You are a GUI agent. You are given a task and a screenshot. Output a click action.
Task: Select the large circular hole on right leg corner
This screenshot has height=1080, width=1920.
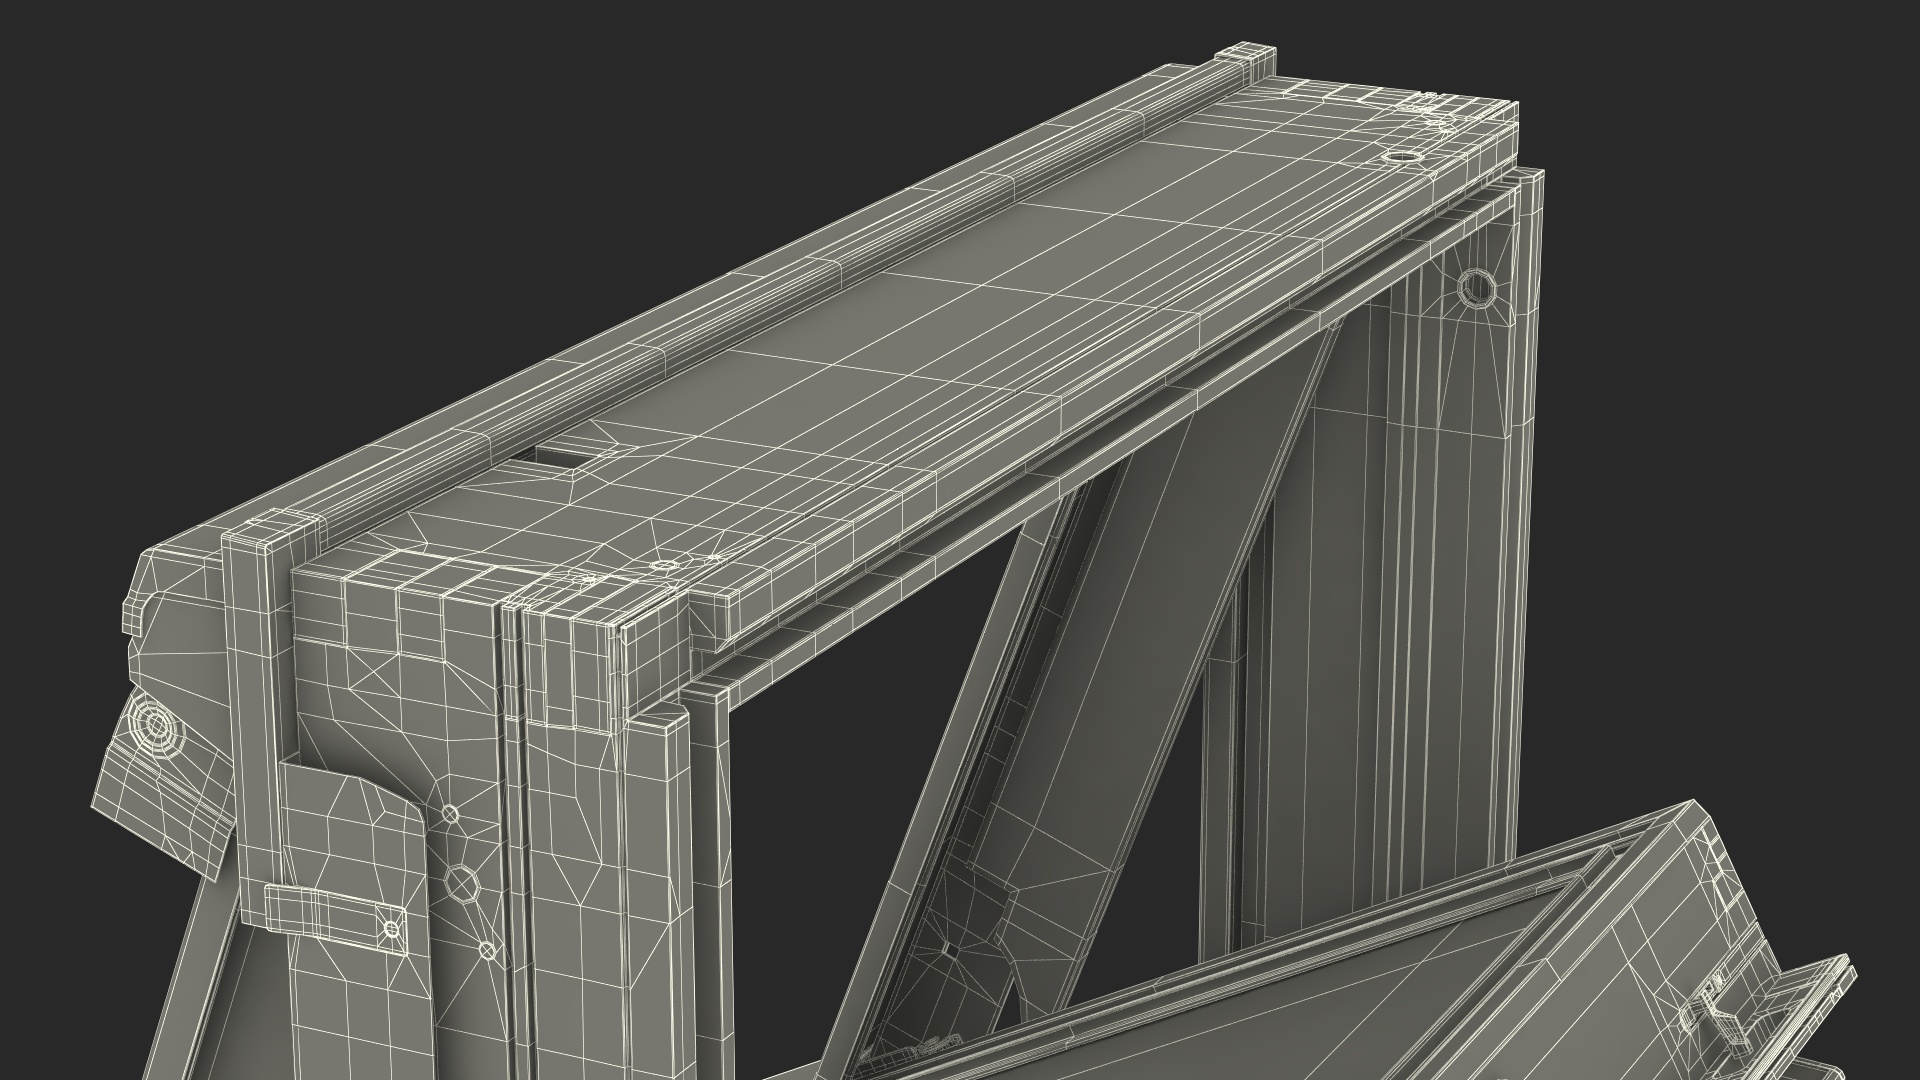1476,288
